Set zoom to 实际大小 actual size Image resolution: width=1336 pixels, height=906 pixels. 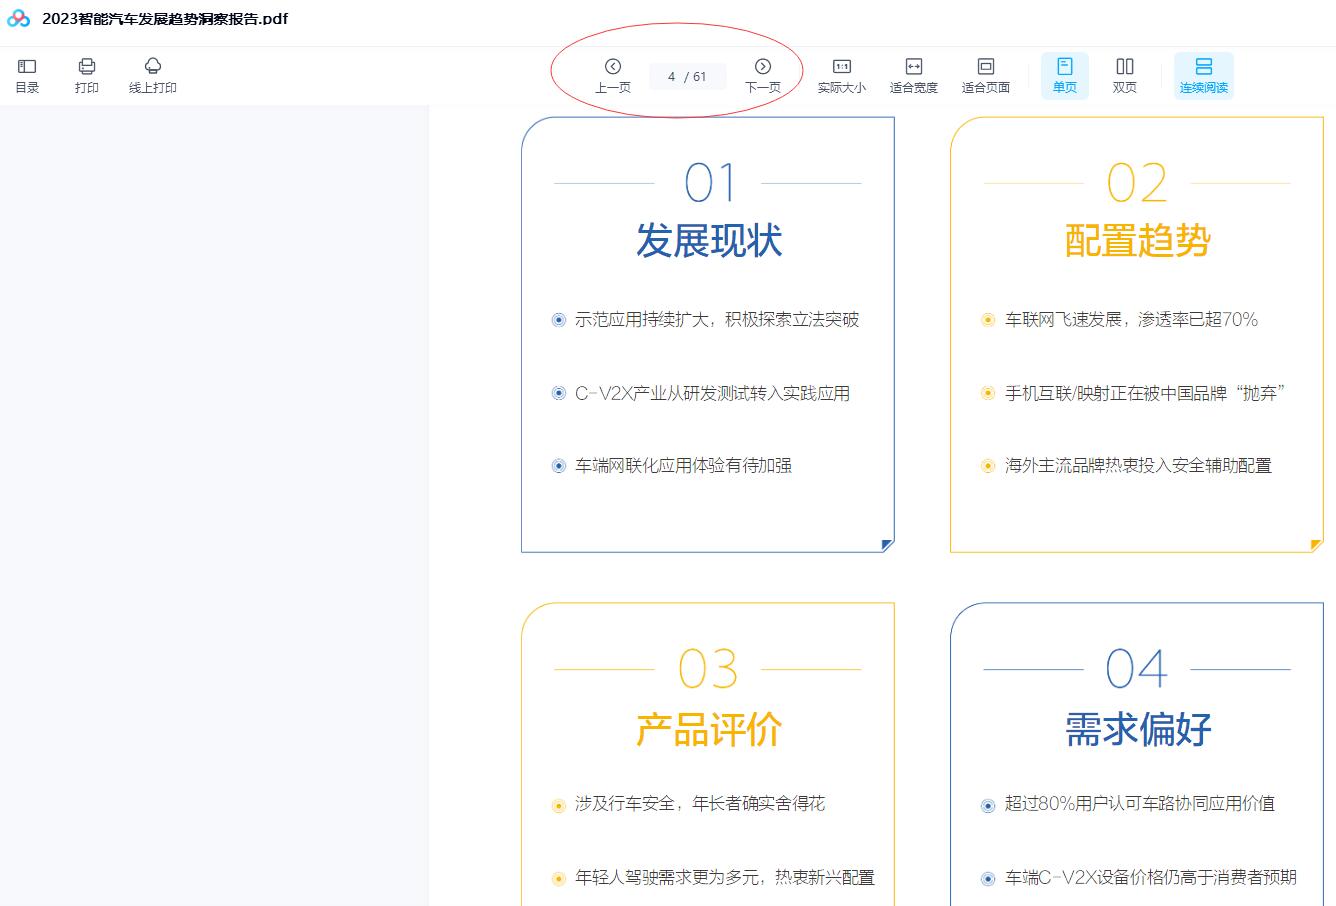pos(842,75)
